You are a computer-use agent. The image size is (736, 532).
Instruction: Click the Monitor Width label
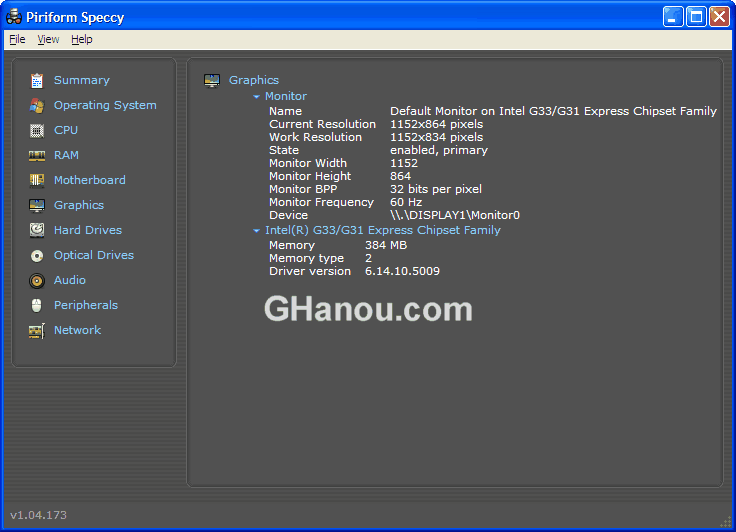[x=308, y=163]
